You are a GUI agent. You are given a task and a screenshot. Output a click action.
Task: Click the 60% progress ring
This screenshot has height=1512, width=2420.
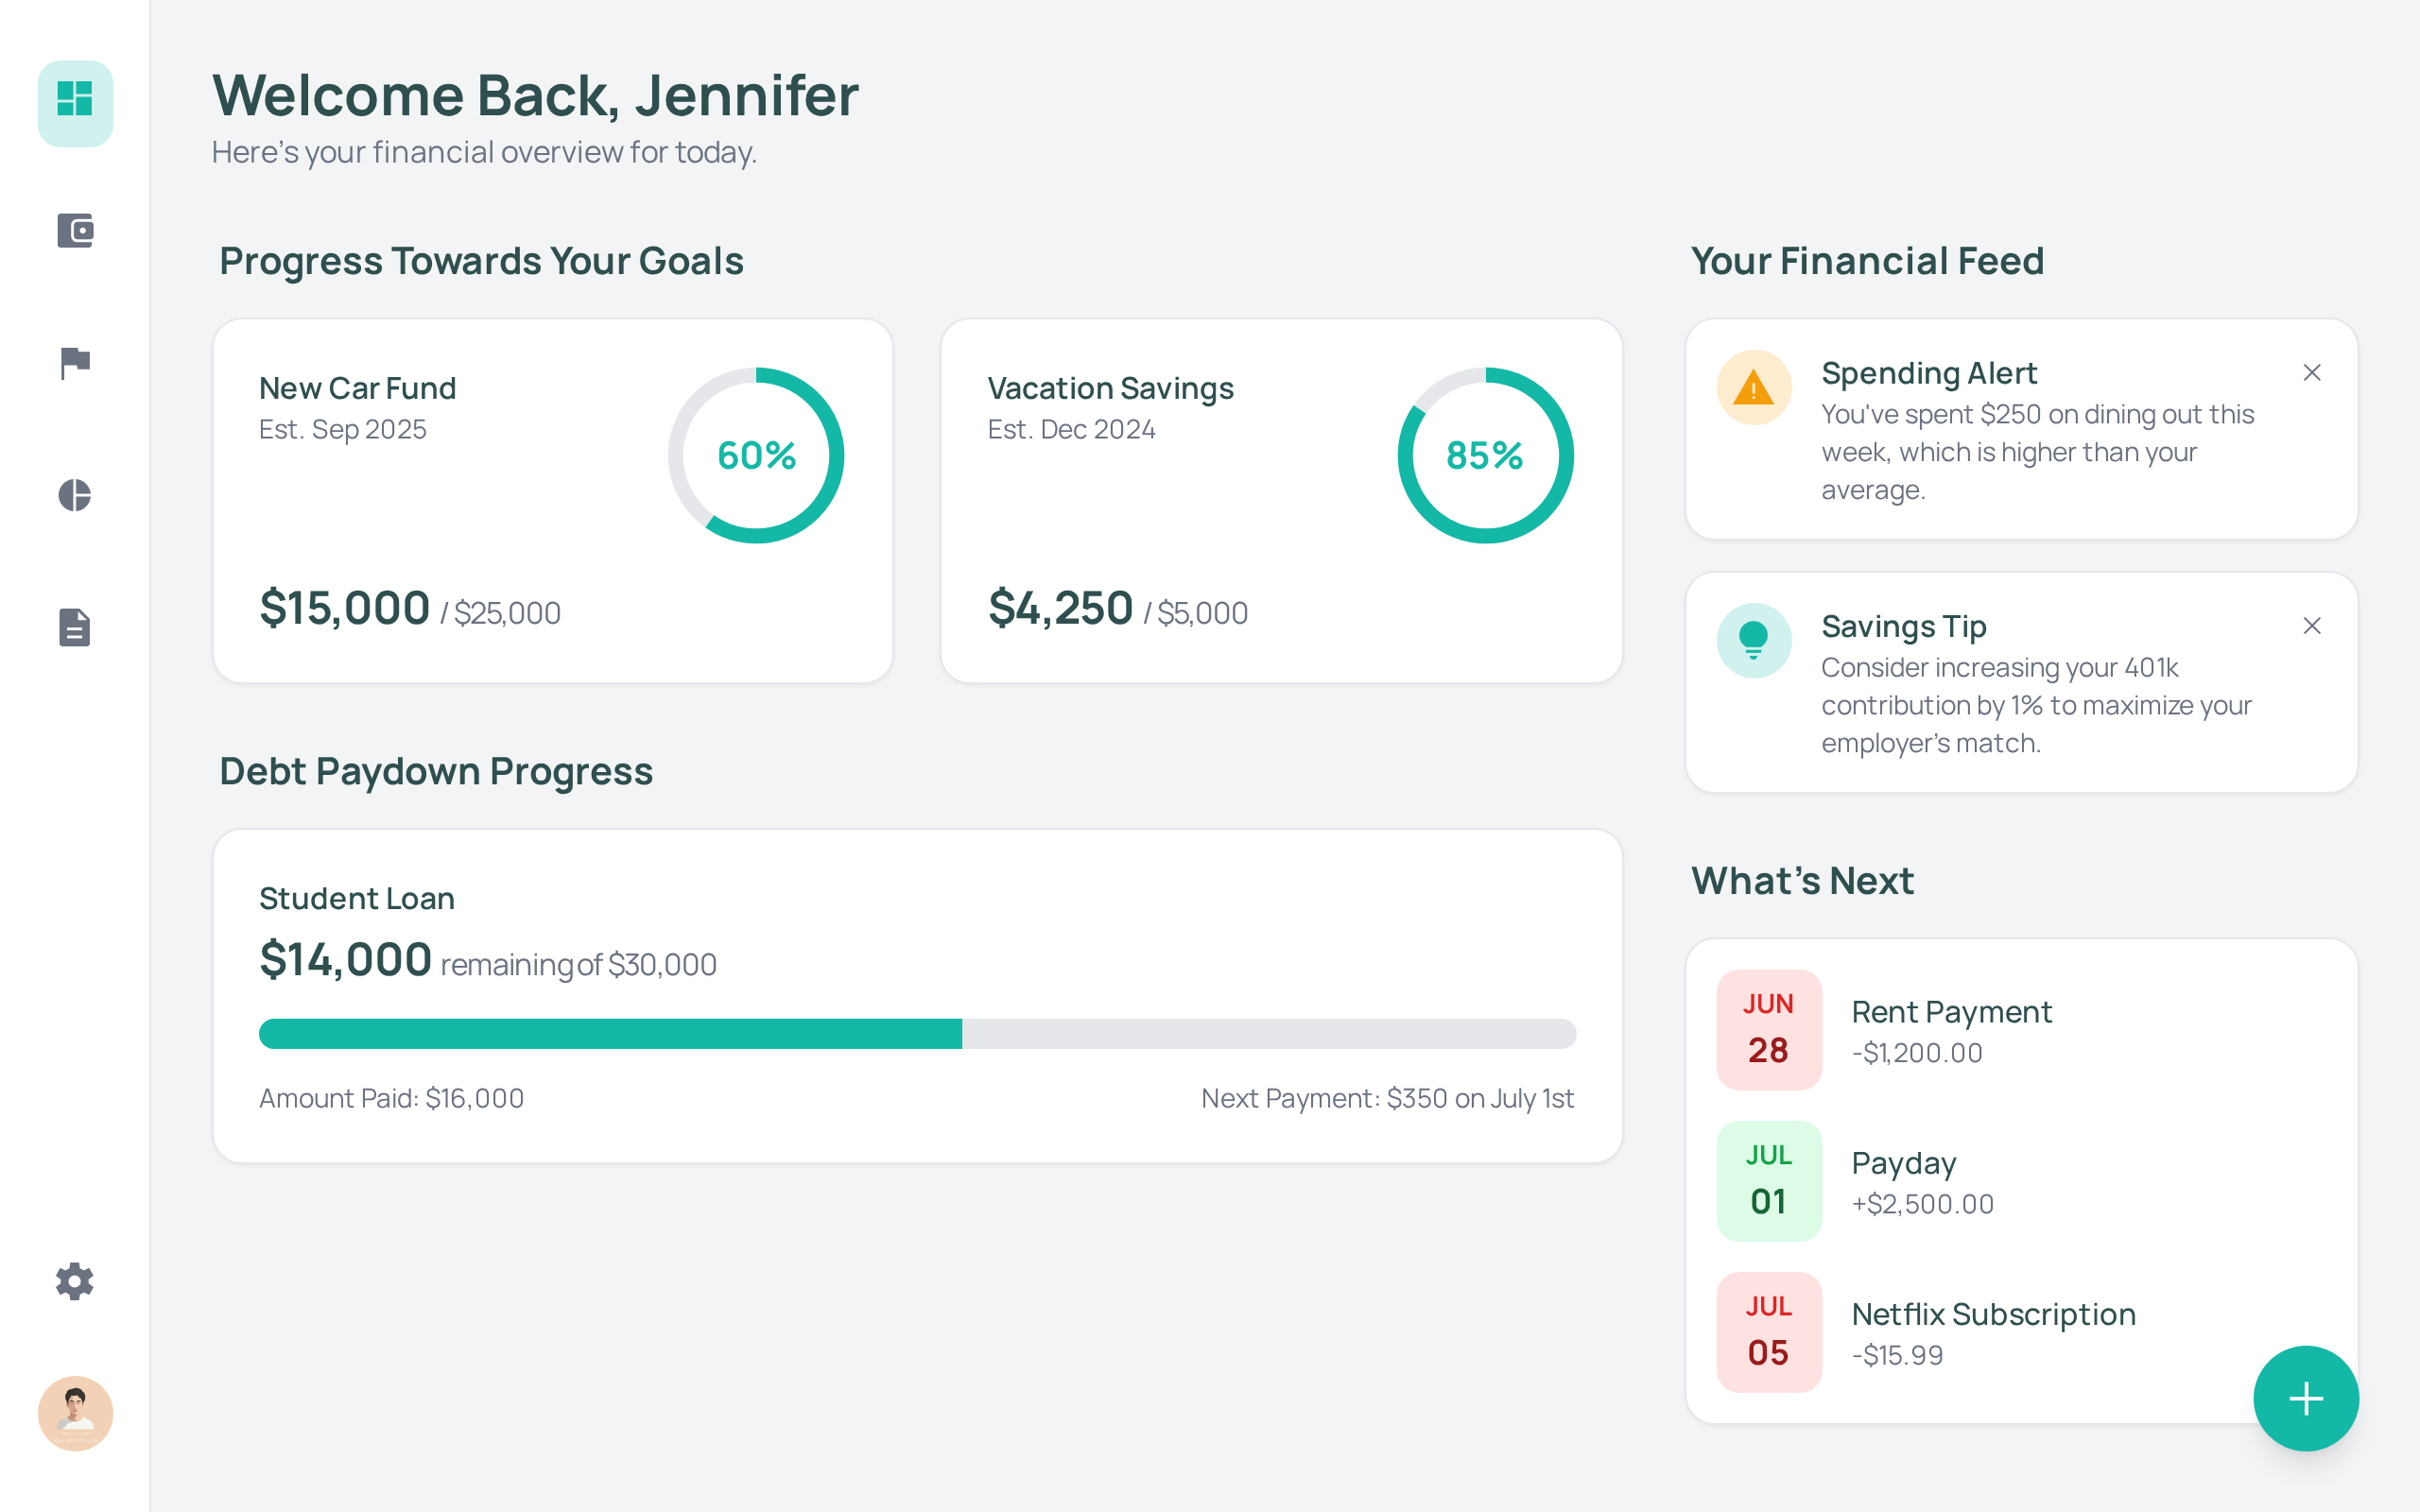pos(756,456)
